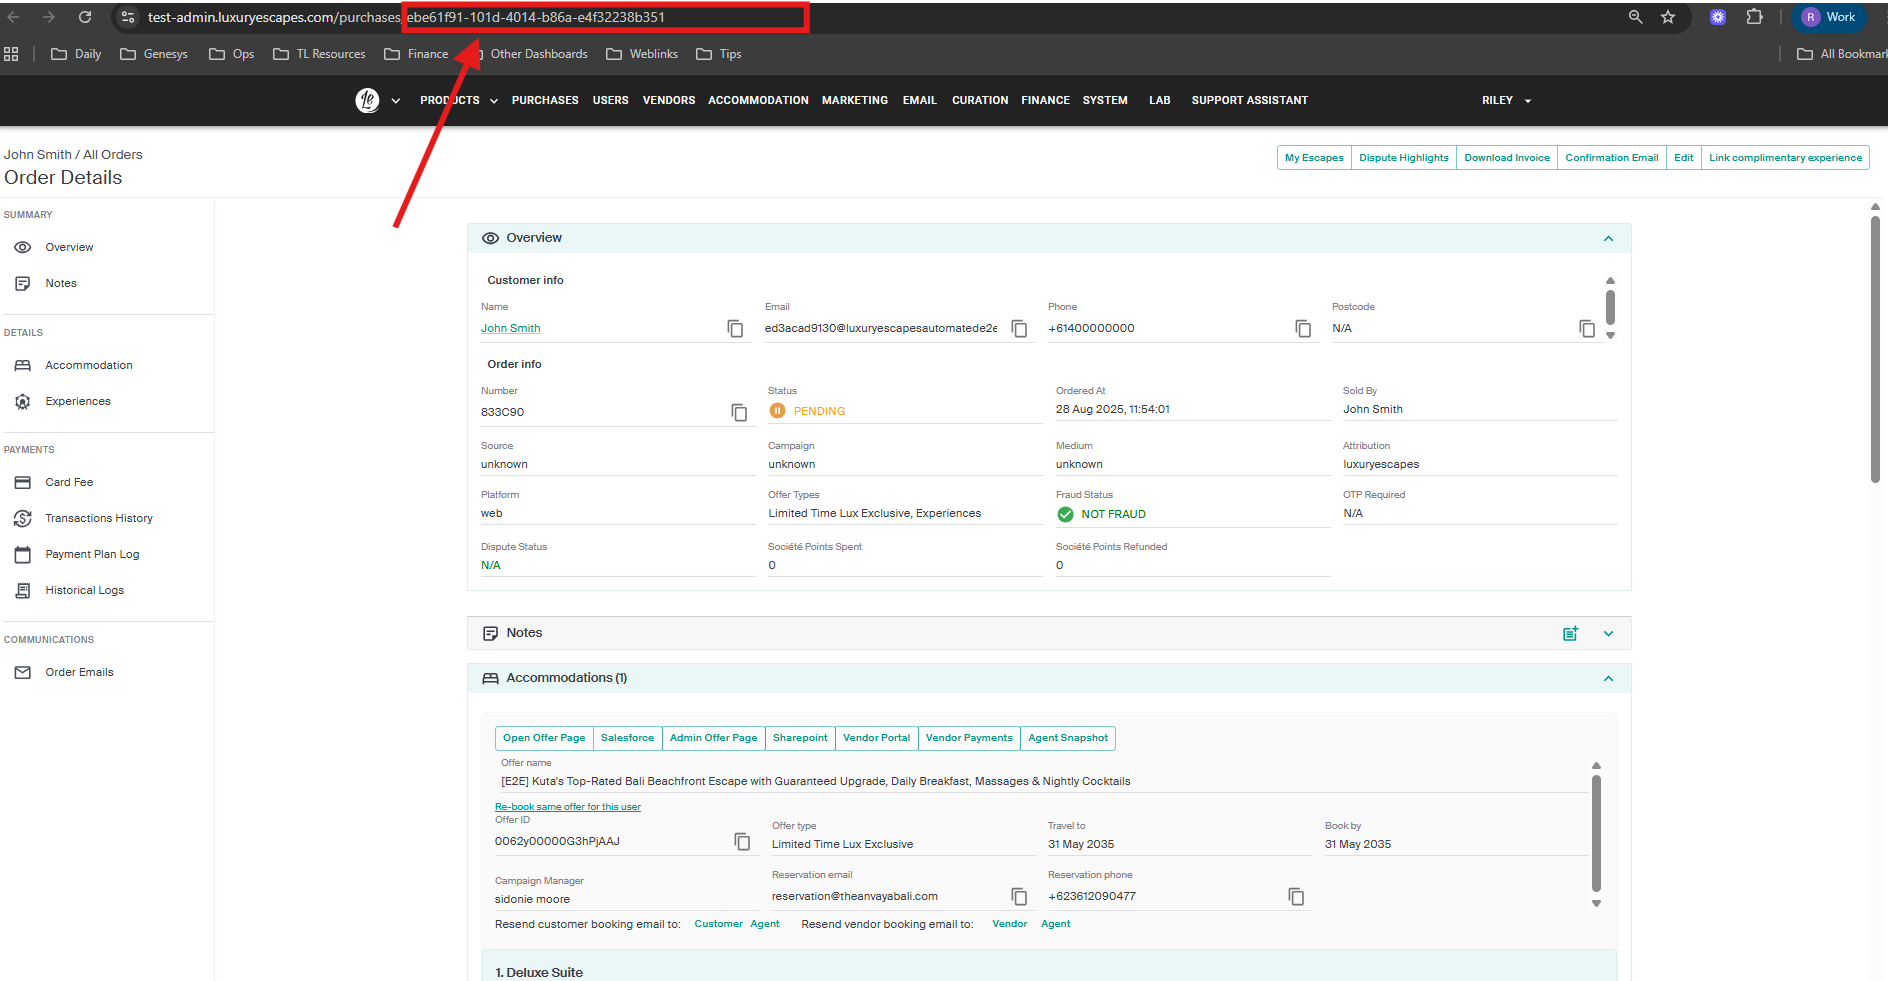Collapse the Accommodations section

[x=1608, y=679]
